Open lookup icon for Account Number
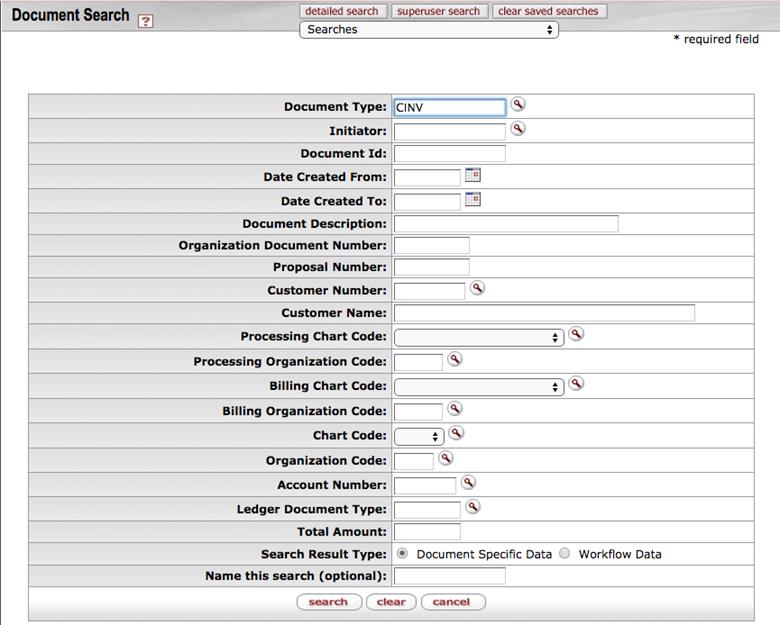This screenshot has width=780, height=625. [468, 483]
